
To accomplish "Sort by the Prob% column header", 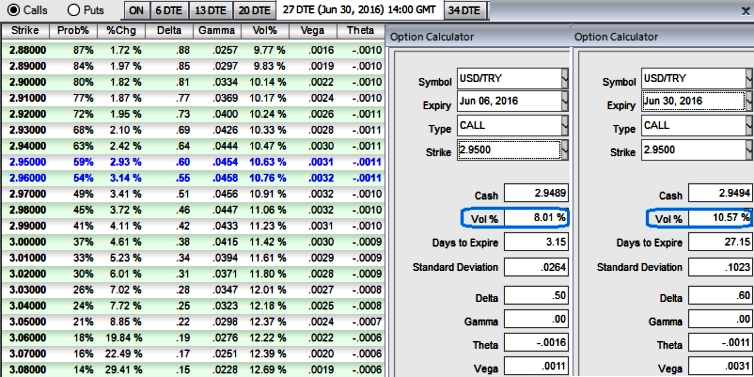I will pyautogui.click(x=73, y=31).
